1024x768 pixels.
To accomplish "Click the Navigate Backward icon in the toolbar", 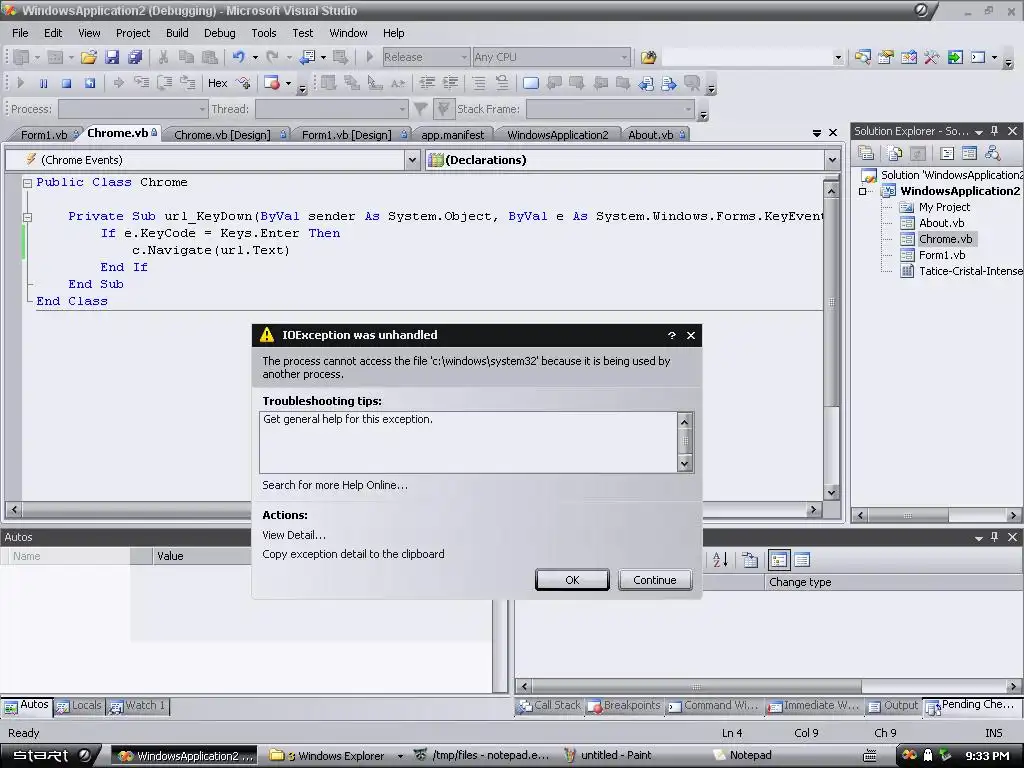I will point(308,57).
